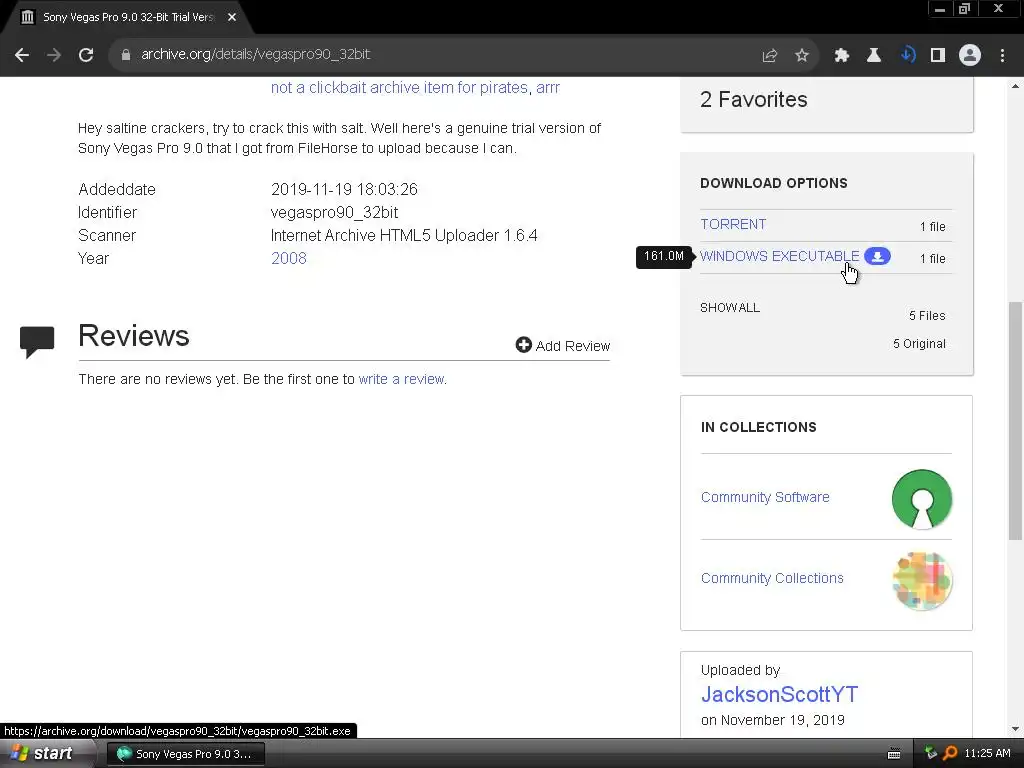Minimize the browser window

pos(940,8)
